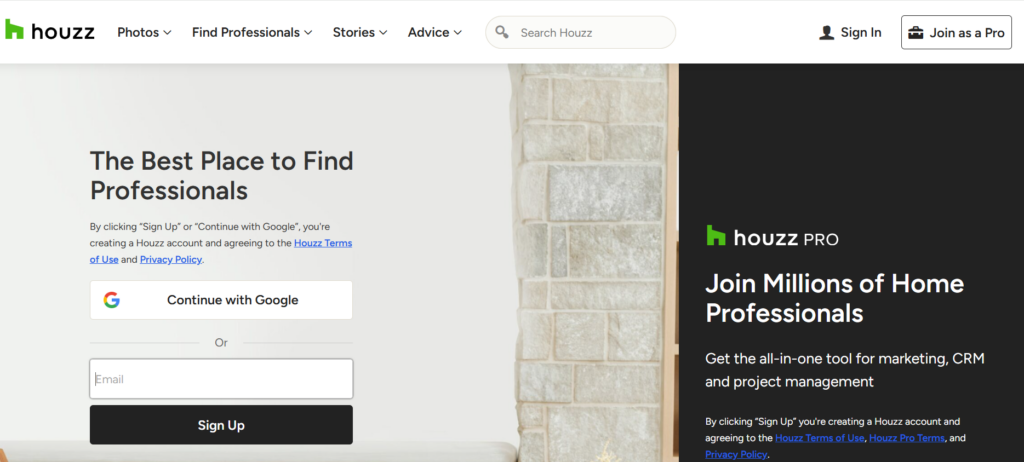
Task: Expand the Advice menu chevron
Action: coord(457,33)
